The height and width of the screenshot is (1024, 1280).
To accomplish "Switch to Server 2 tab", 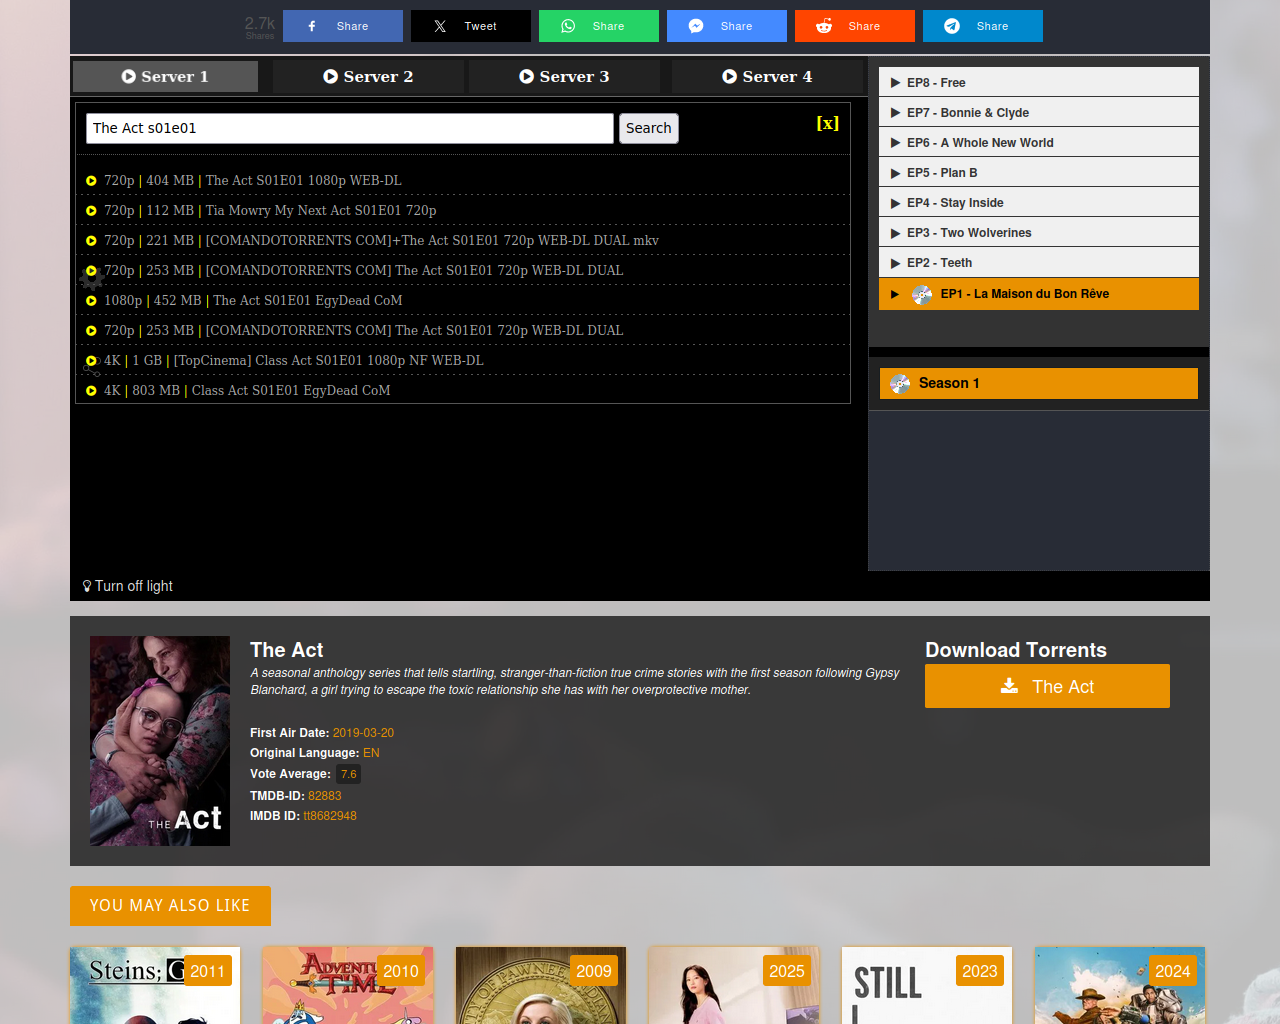I will tap(368, 76).
